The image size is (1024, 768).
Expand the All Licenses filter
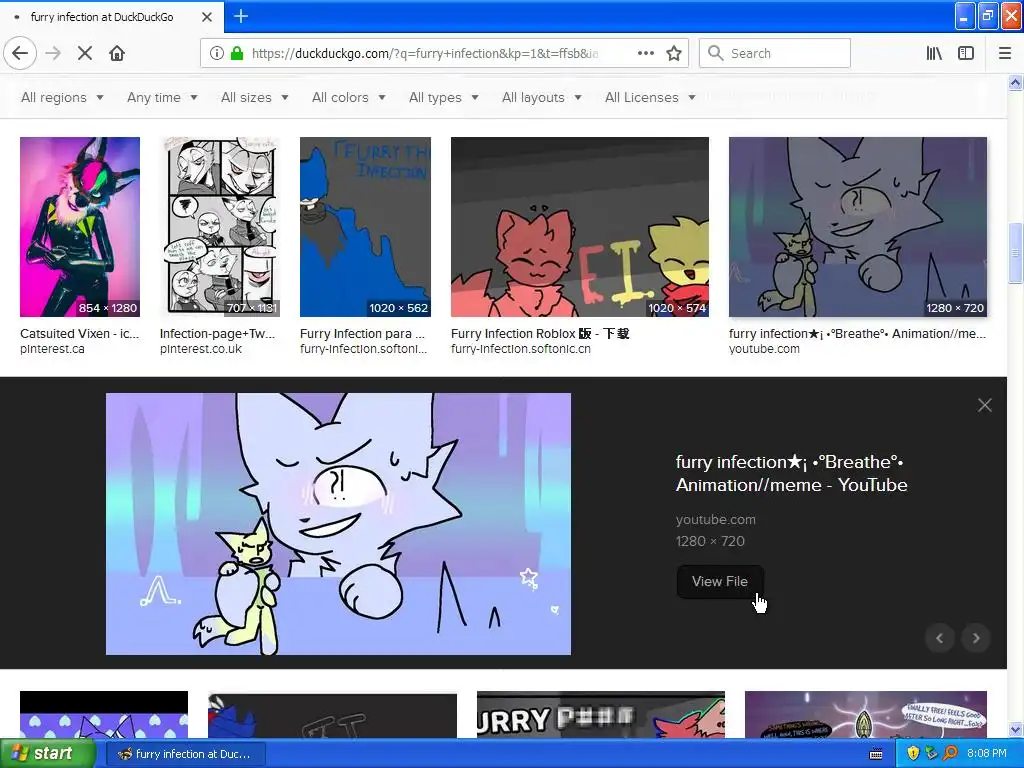point(650,97)
